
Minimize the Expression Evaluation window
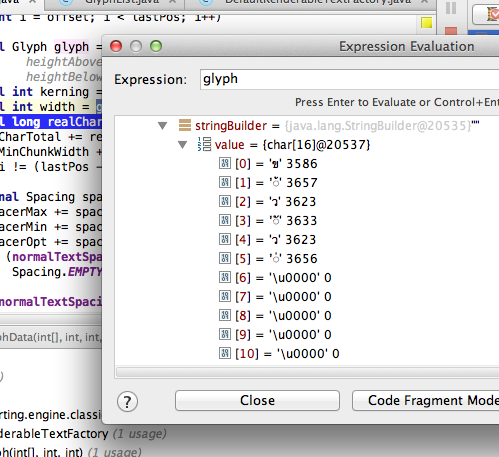click(136, 46)
